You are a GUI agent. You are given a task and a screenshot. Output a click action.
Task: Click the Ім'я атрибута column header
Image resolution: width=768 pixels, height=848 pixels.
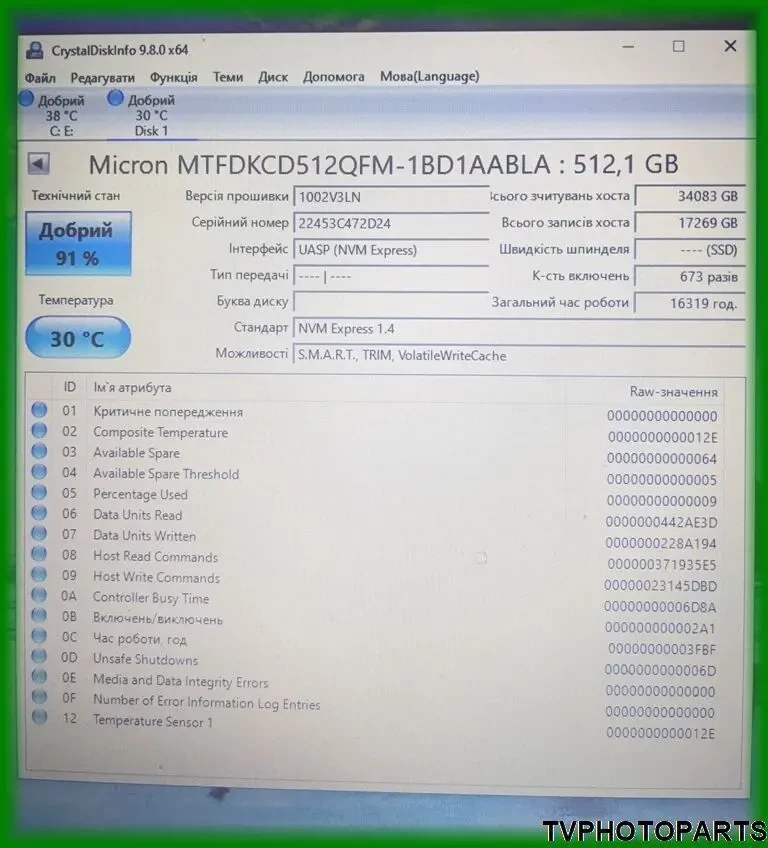point(132,387)
